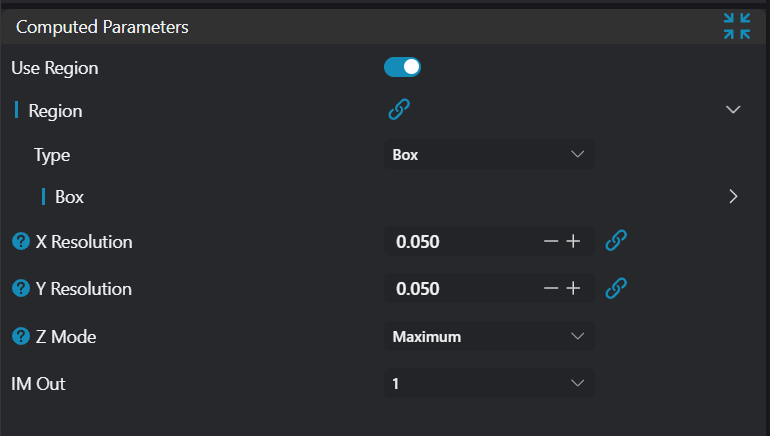Decrease Y Resolution with minus button
The width and height of the screenshot is (770, 436).
pos(550,288)
